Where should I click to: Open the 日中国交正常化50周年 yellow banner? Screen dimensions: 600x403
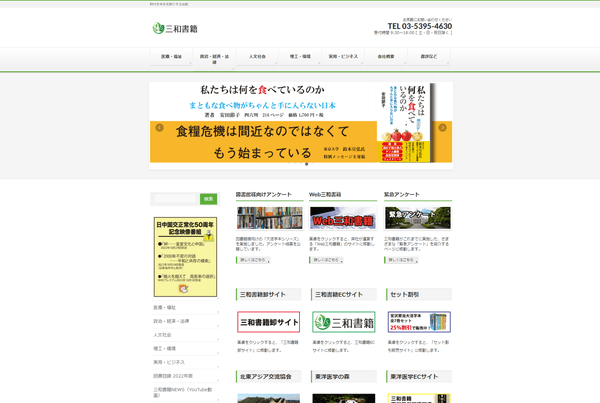185,257
